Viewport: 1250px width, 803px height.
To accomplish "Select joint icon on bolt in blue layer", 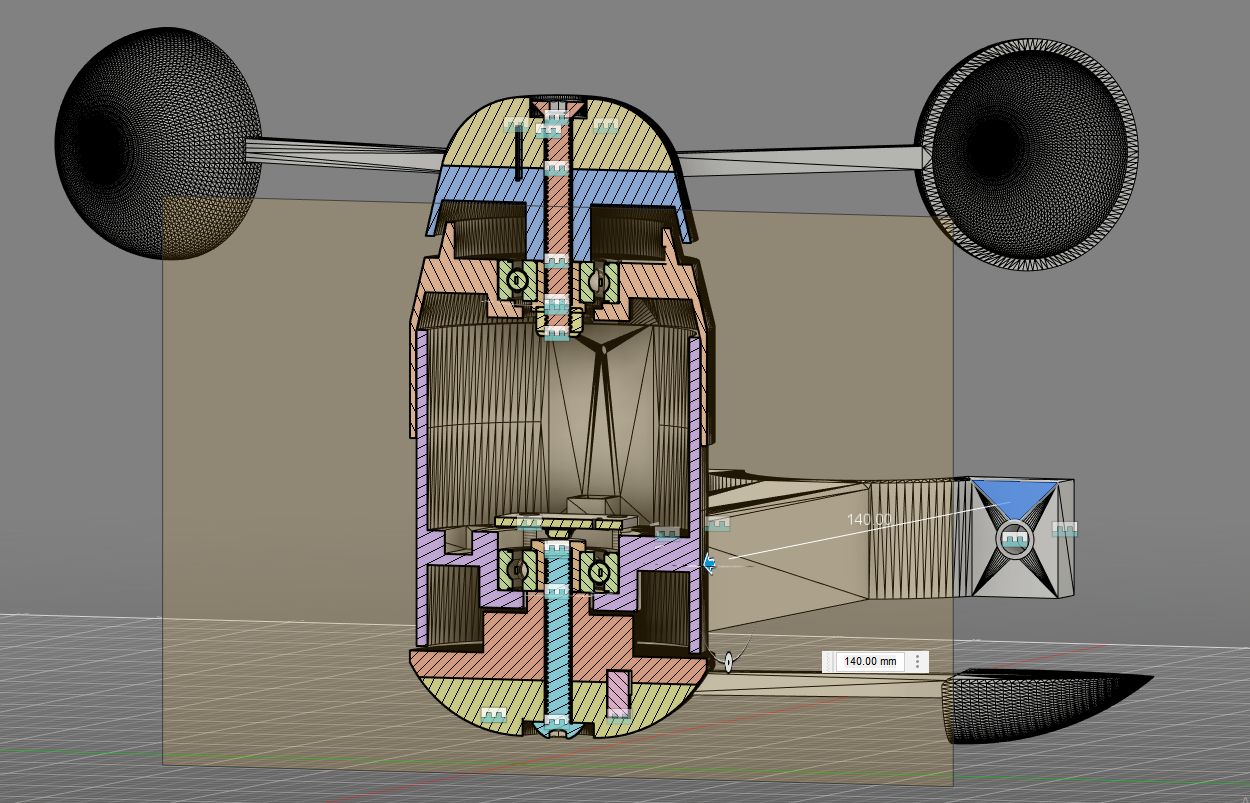I will 557,169.
